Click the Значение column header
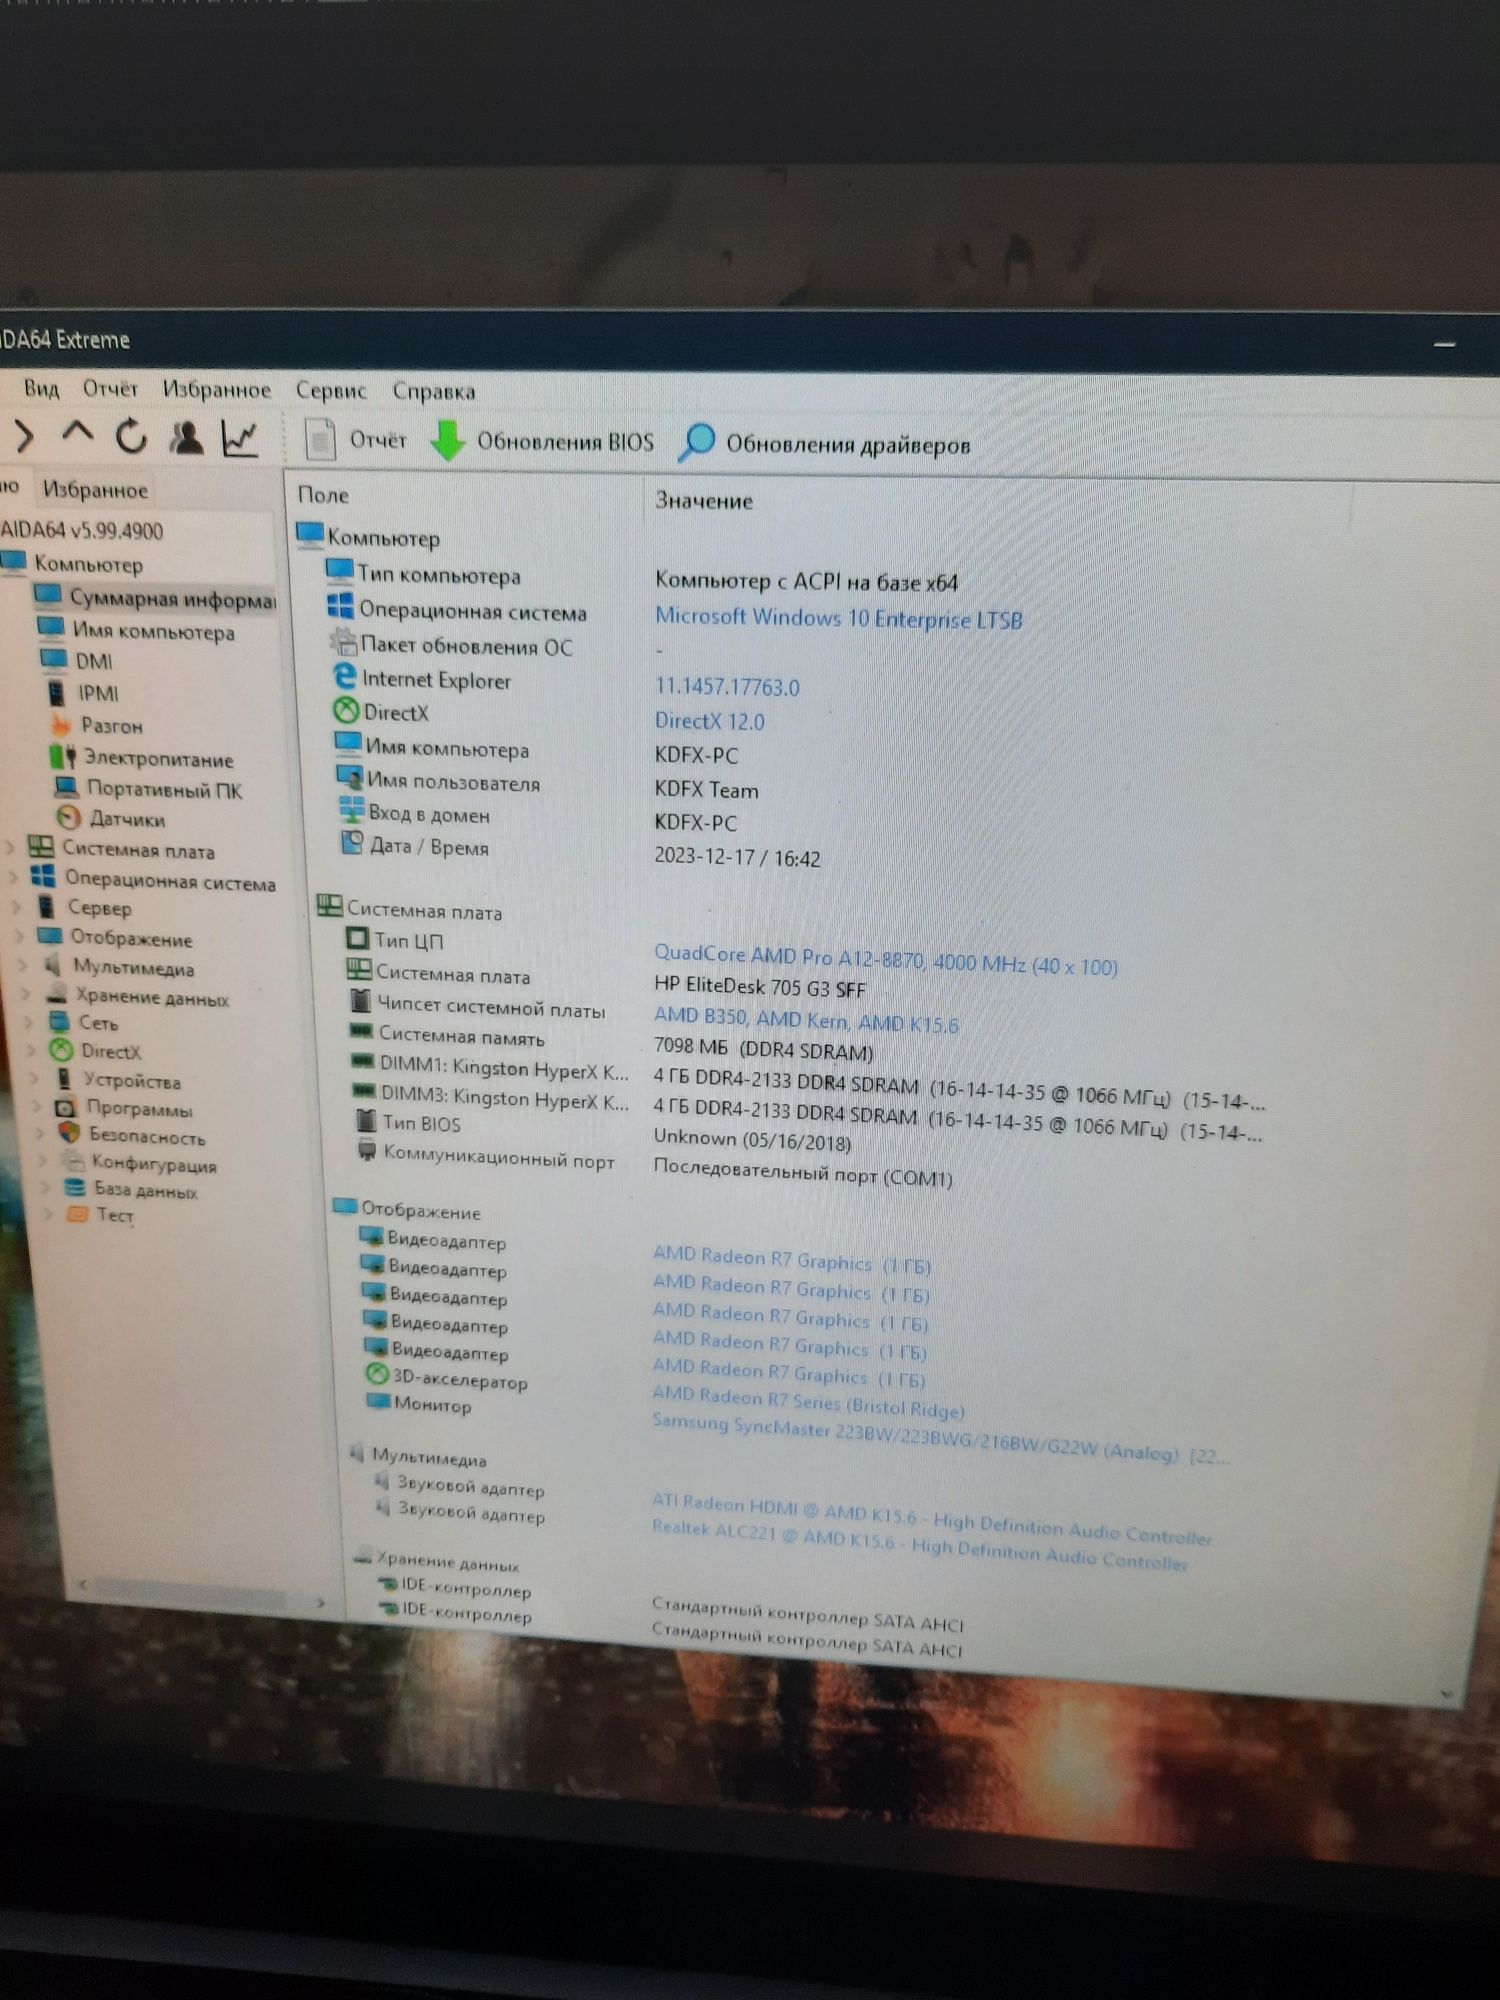Viewport: 1500px width, 2000px height. (x=703, y=500)
